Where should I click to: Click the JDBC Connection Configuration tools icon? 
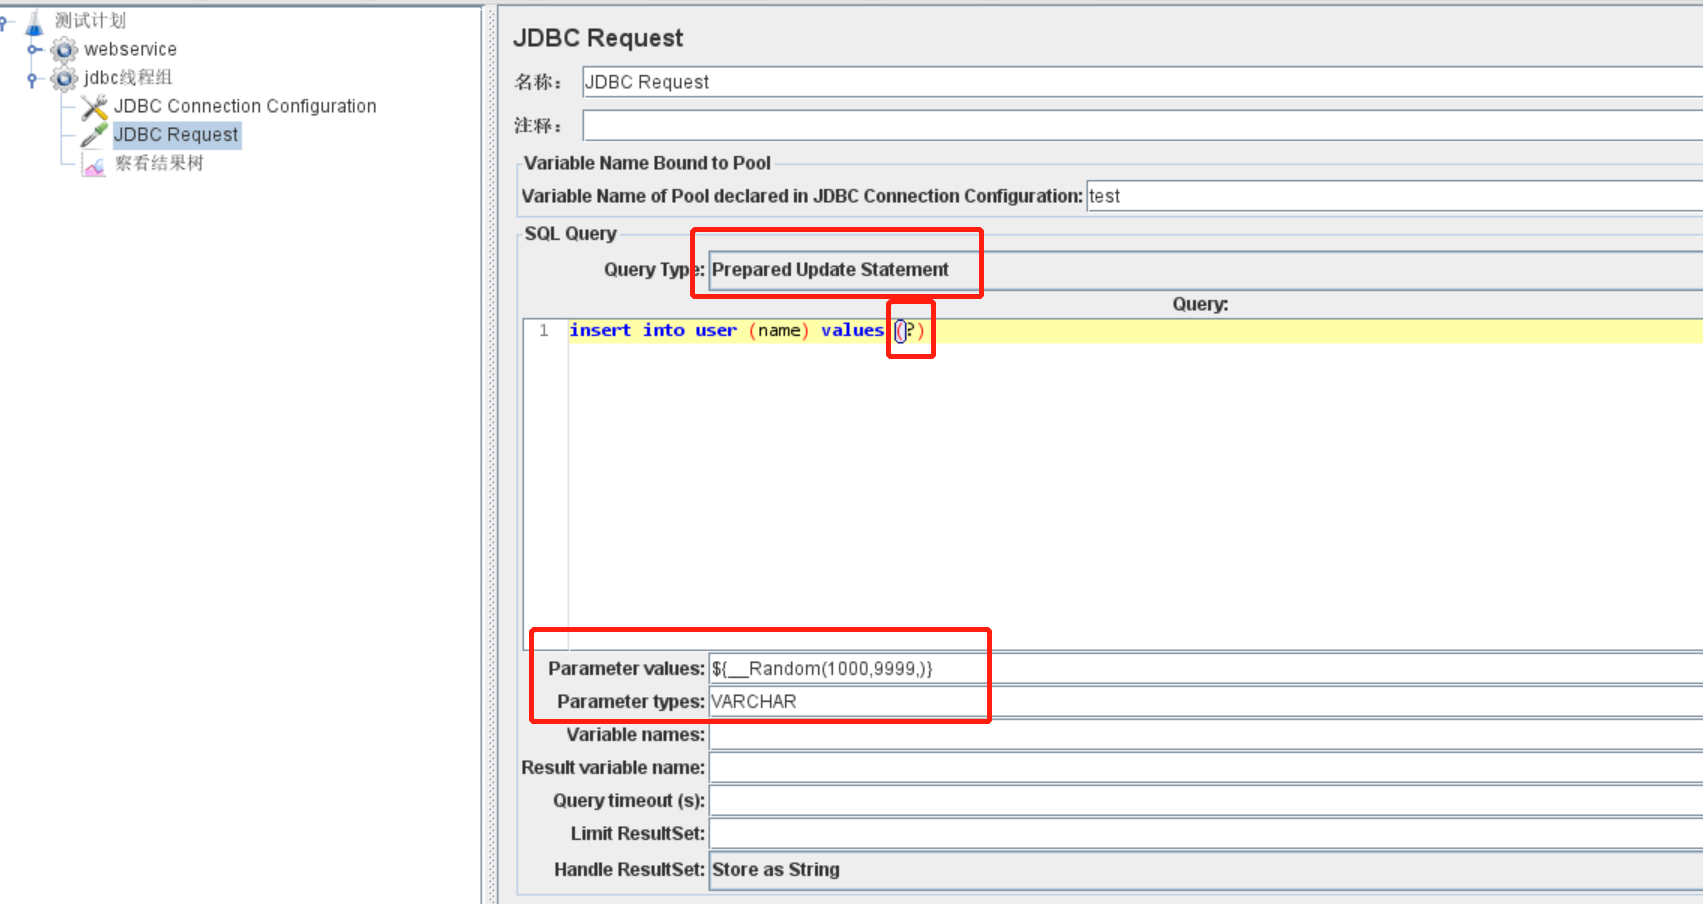pos(94,106)
